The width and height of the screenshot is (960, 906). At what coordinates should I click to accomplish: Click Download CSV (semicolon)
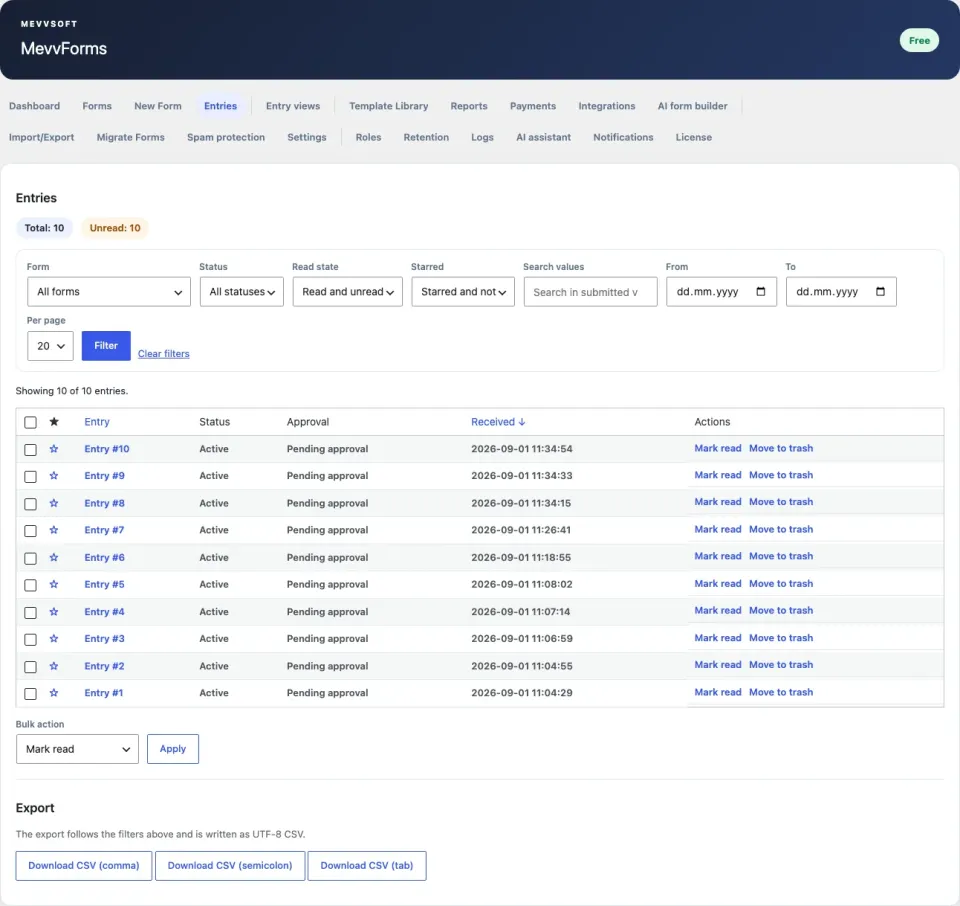230,866
